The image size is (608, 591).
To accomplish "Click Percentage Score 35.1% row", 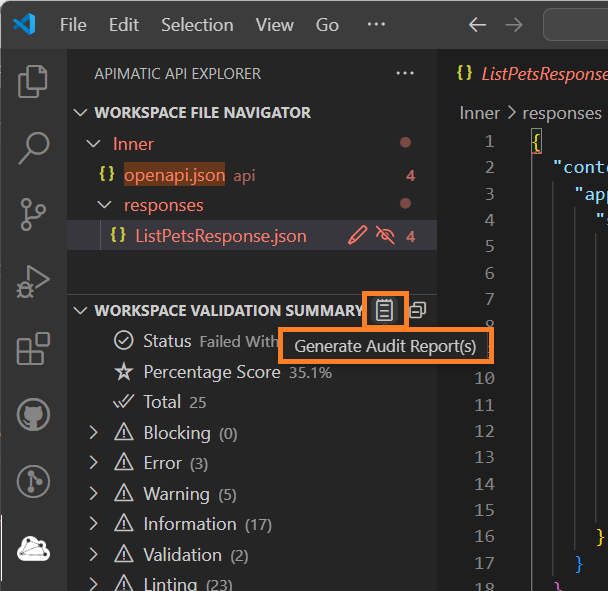I will 252,372.
